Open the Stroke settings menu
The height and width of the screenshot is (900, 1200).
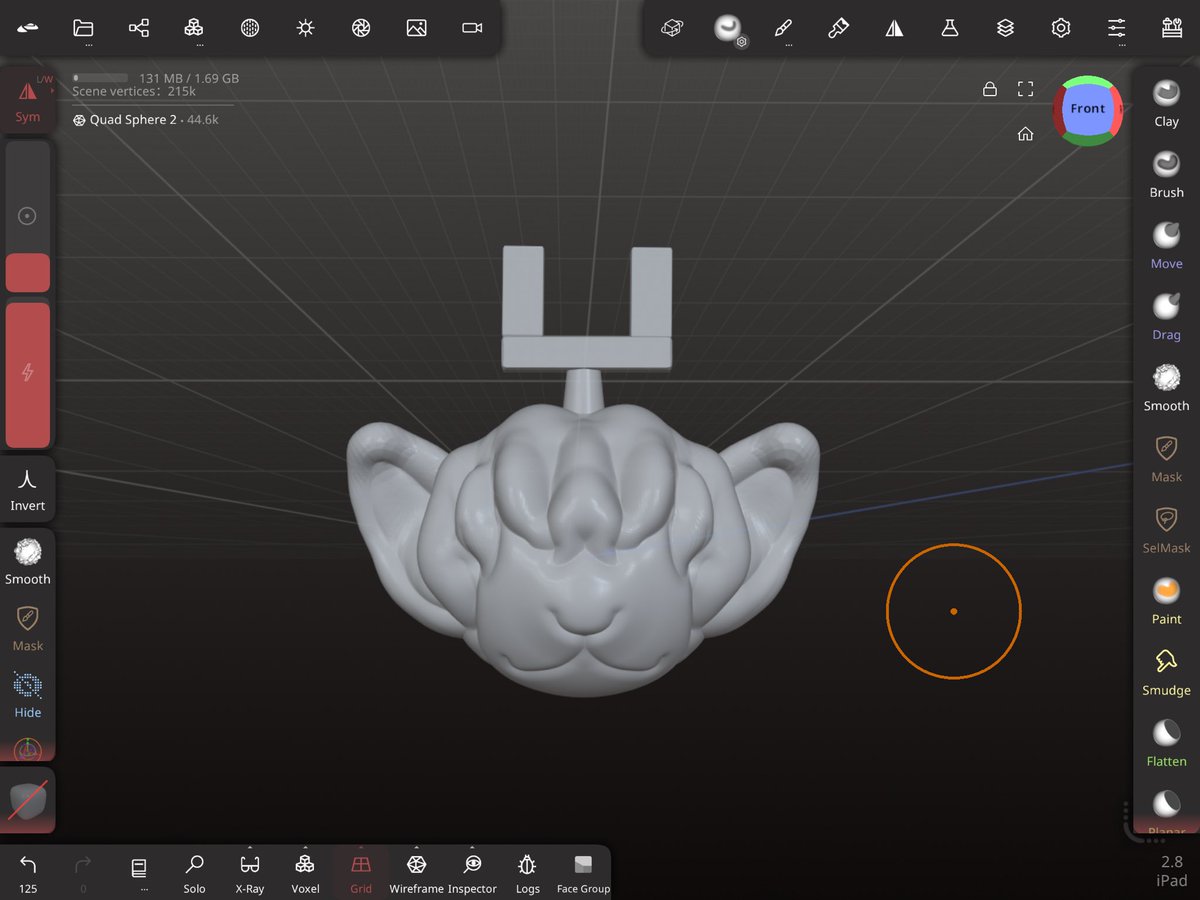pyautogui.click(x=783, y=28)
